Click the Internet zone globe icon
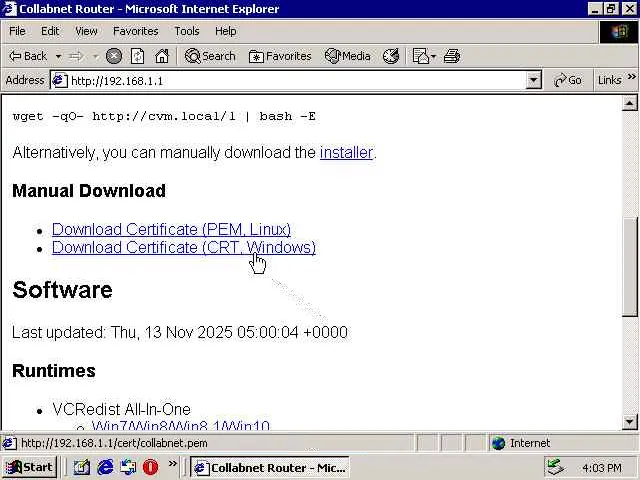The width and height of the screenshot is (640, 480). (498, 443)
